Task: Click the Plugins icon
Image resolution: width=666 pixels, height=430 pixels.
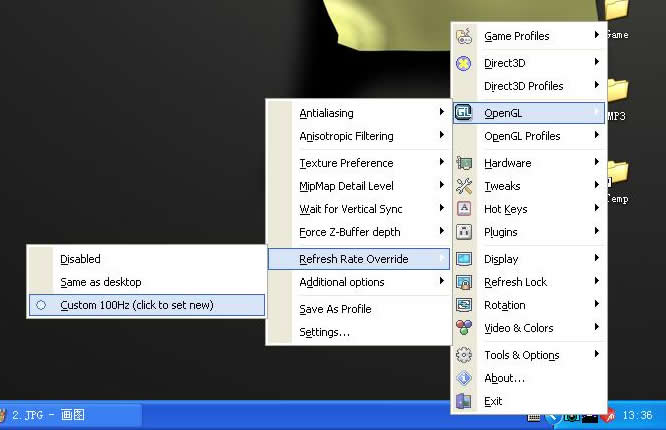Action: pyautogui.click(x=464, y=232)
